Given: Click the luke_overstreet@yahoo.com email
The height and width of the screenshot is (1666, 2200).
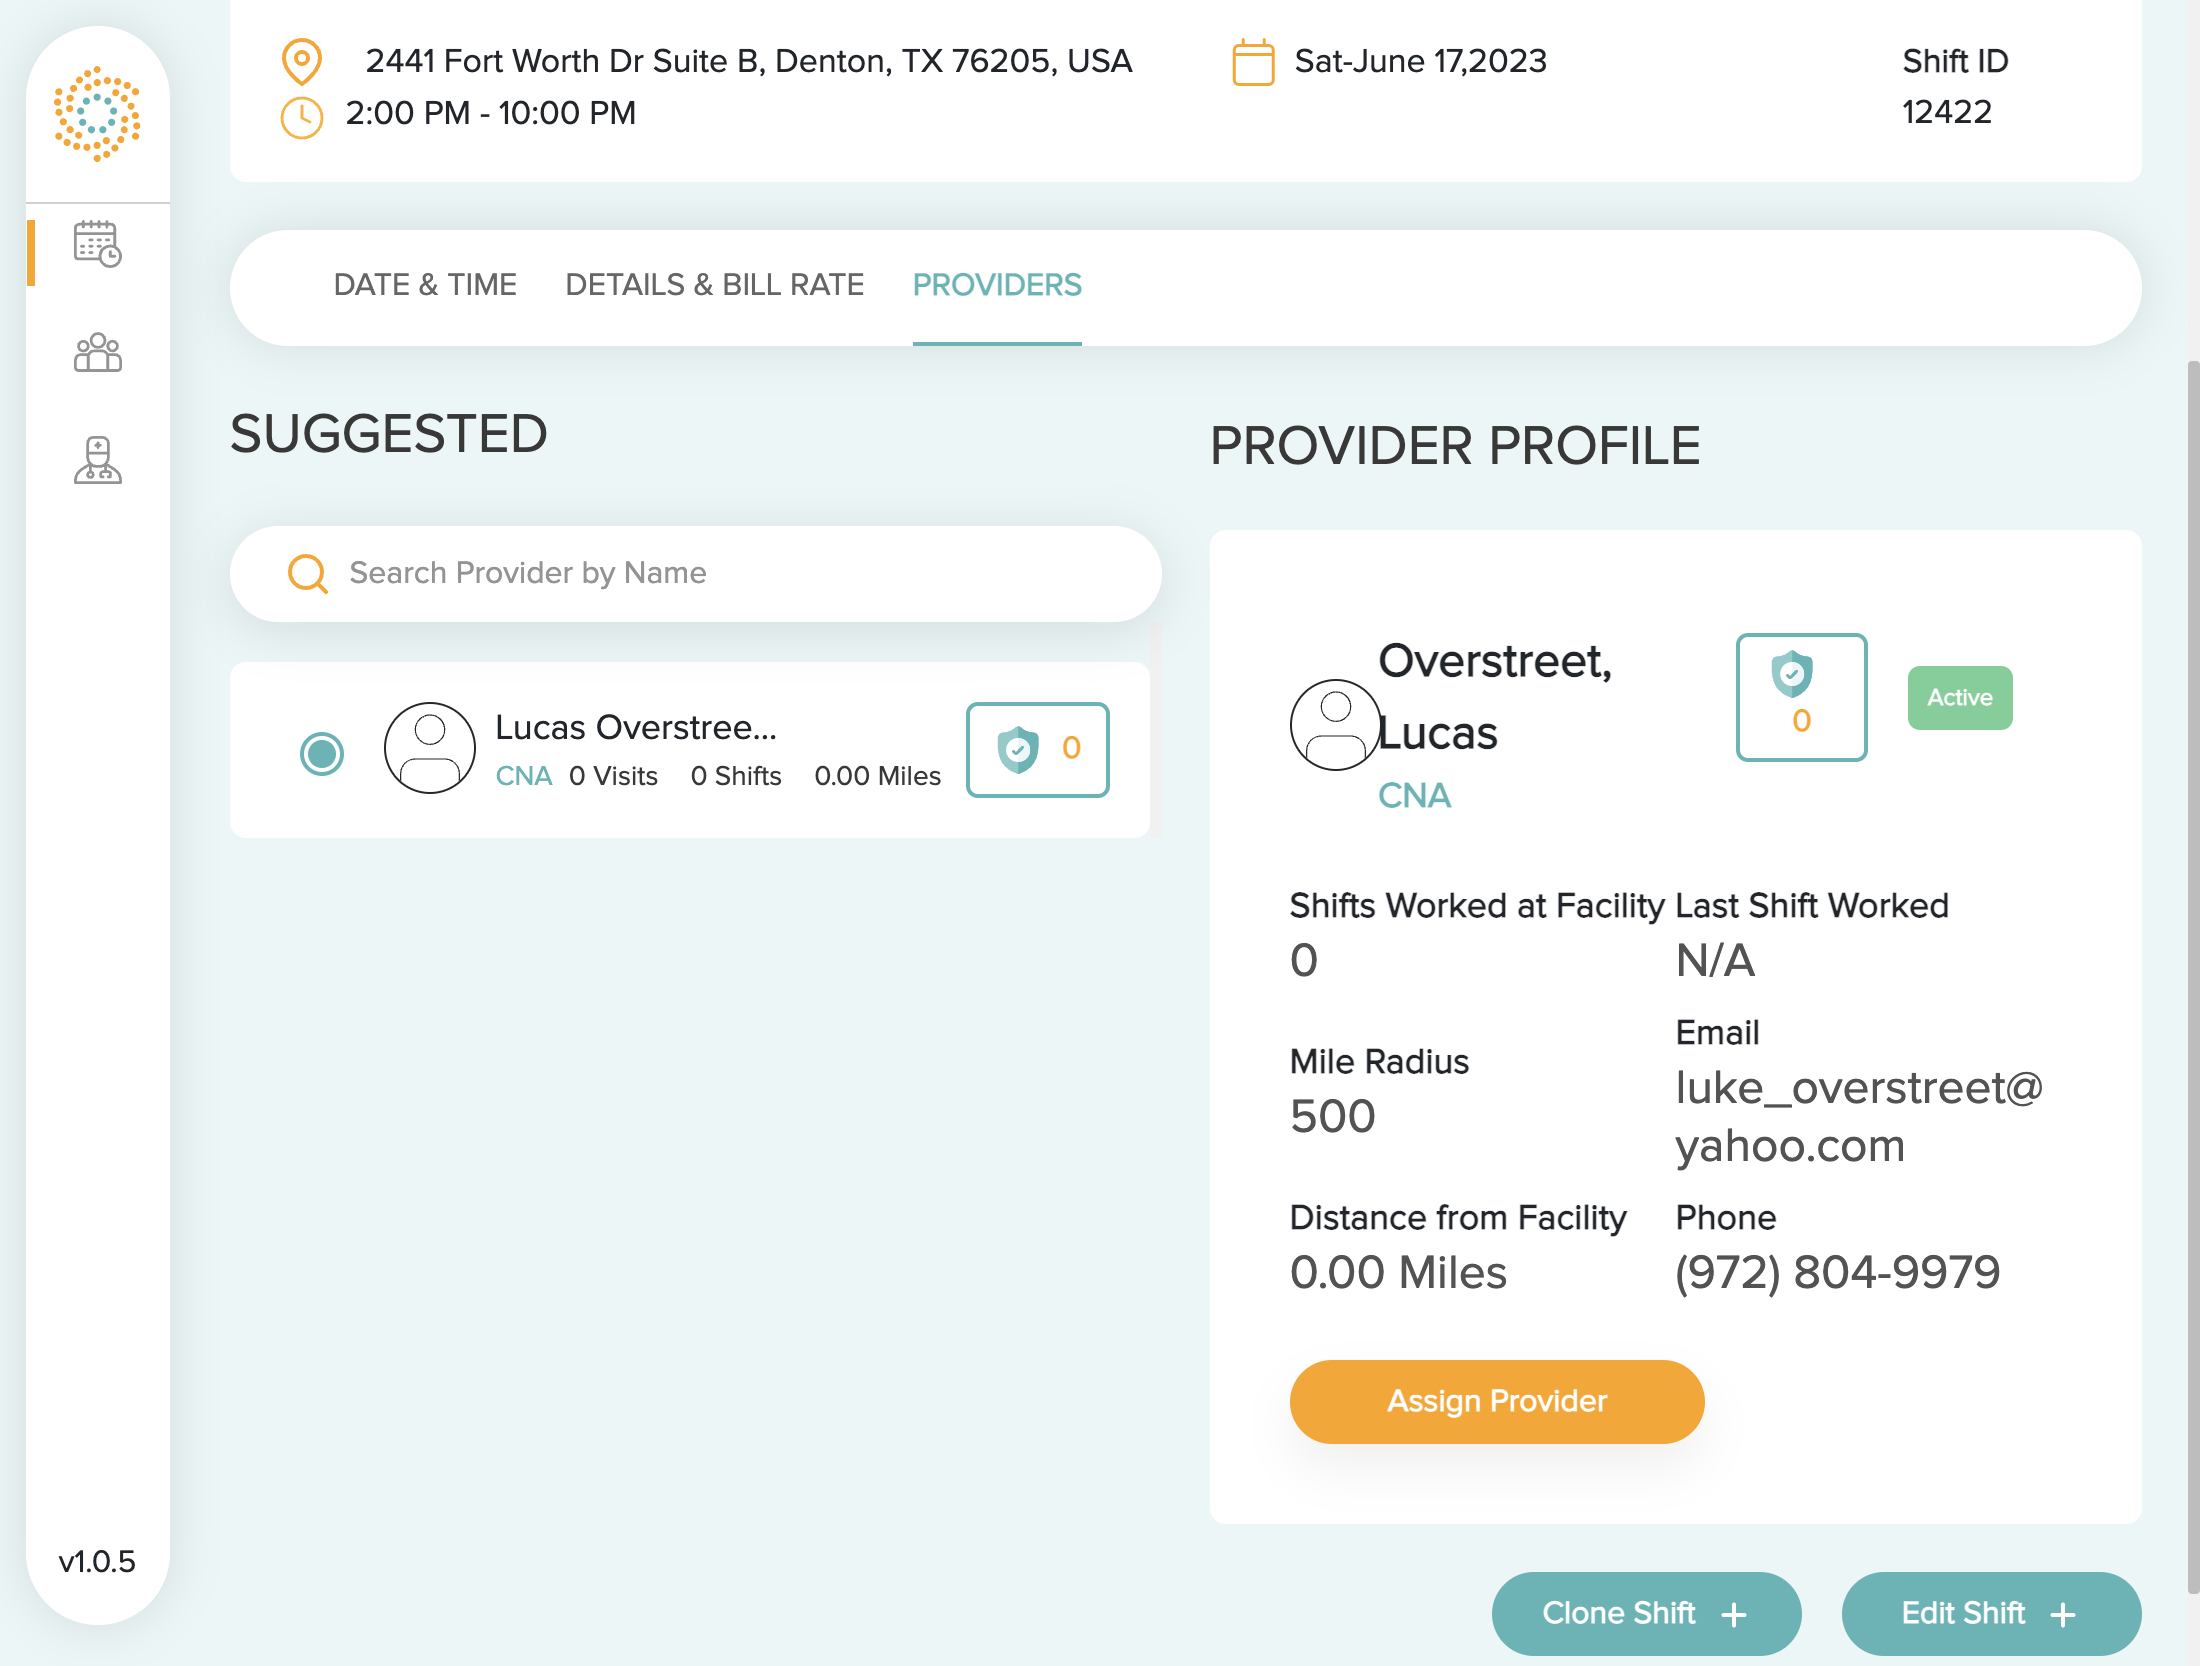Looking at the screenshot, I should point(1859,1116).
